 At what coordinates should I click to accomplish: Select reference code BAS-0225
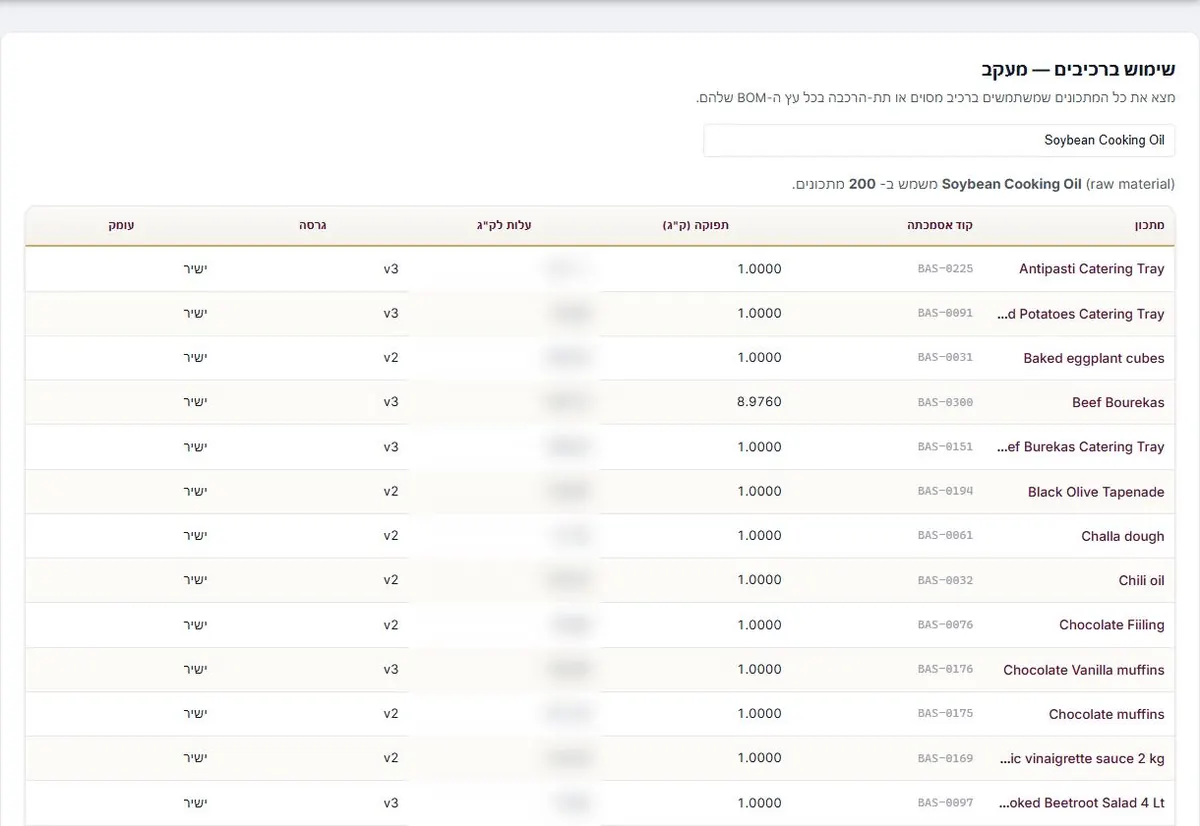(x=945, y=269)
